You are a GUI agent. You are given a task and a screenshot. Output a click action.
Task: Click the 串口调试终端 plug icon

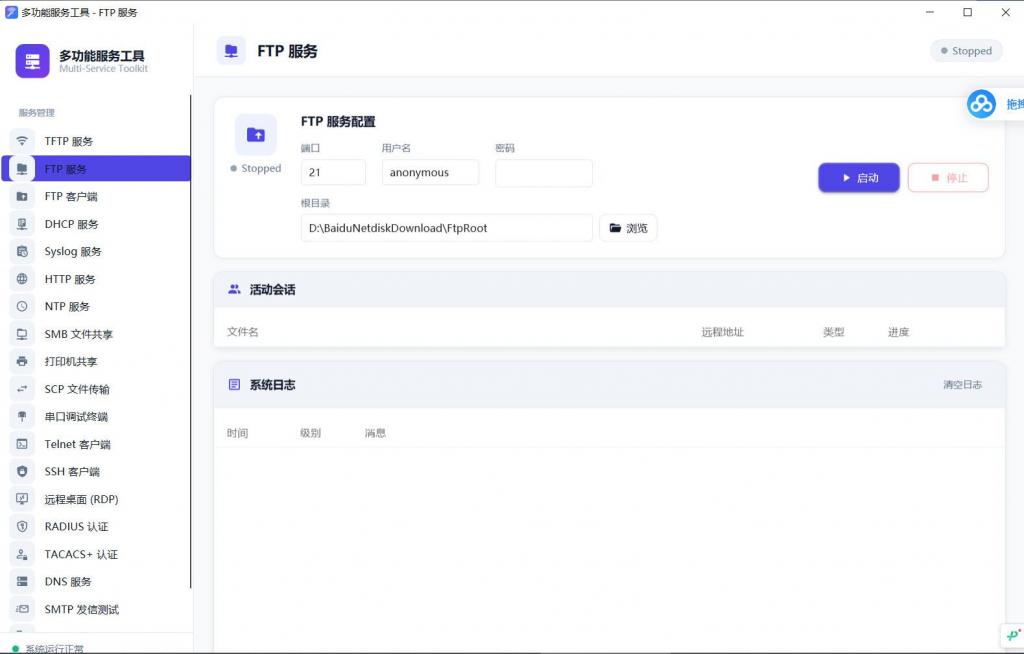(x=22, y=416)
